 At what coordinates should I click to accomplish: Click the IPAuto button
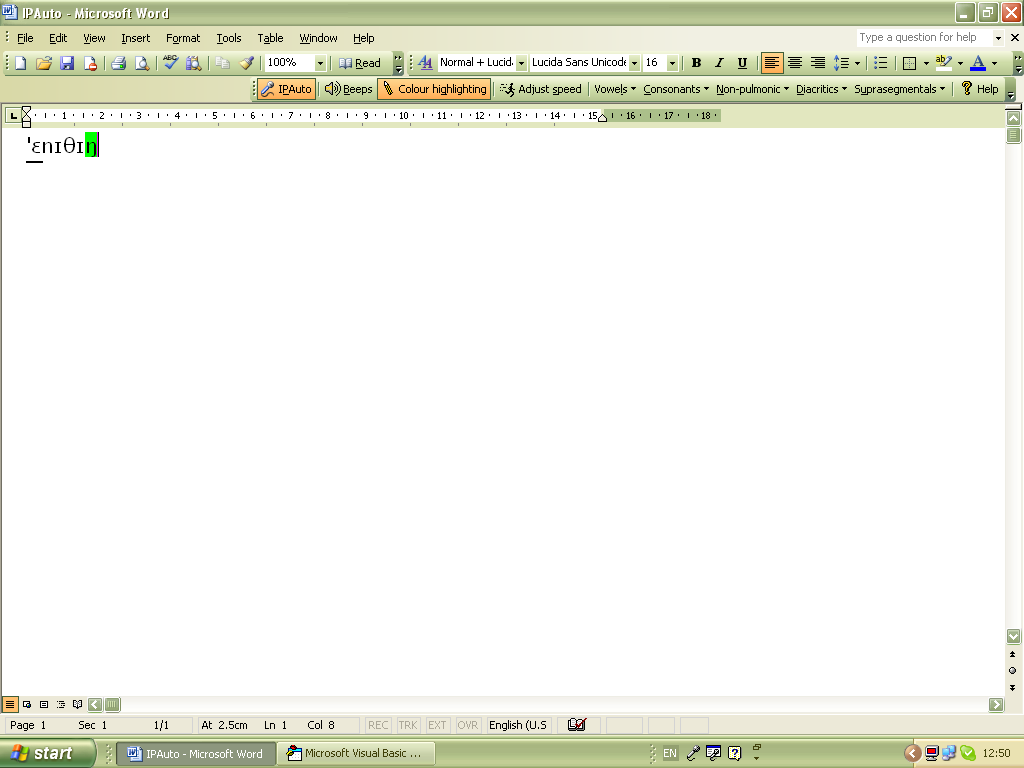coord(285,89)
